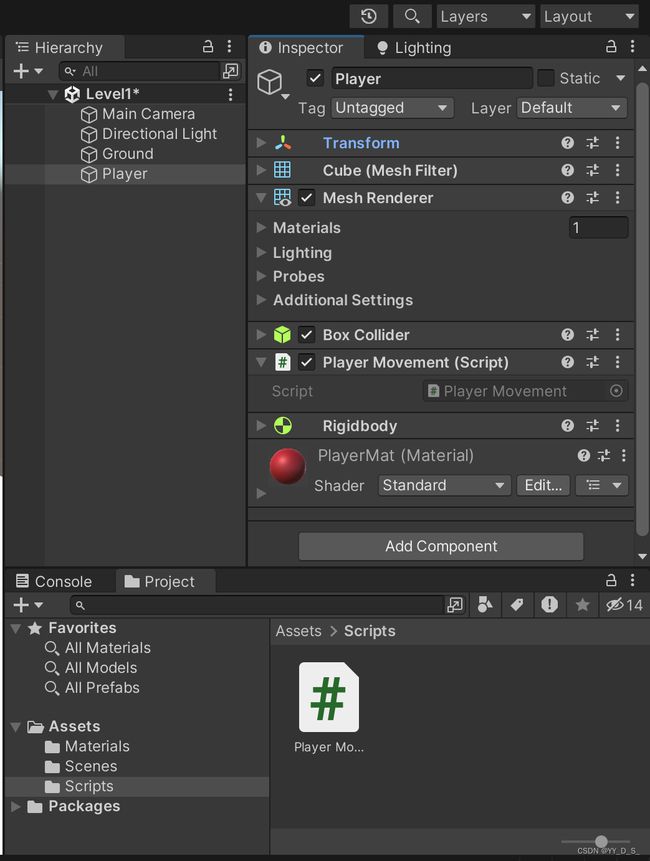Open the Static options dropdown arrow
The width and height of the screenshot is (650, 861).
point(621,78)
